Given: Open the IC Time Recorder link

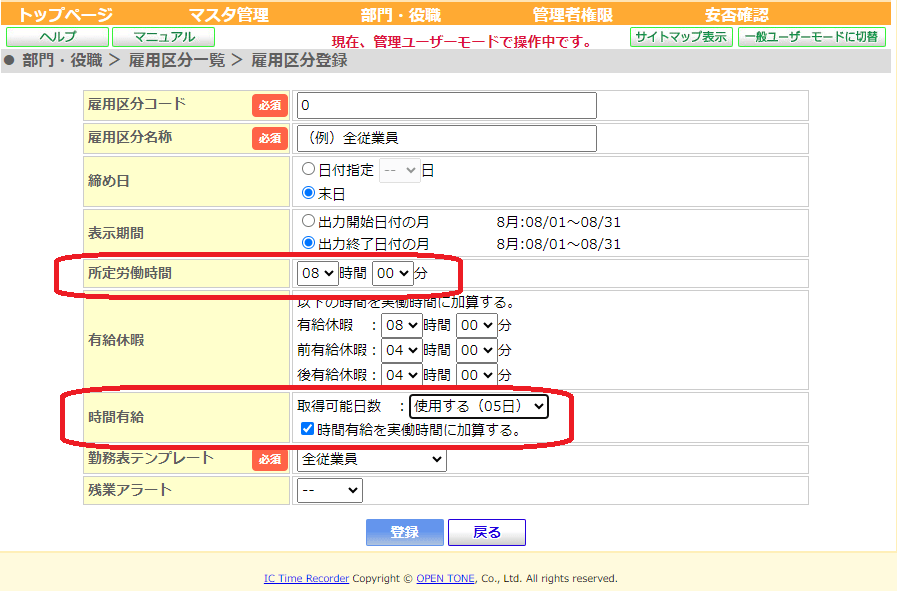Looking at the screenshot, I should click(x=306, y=578).
